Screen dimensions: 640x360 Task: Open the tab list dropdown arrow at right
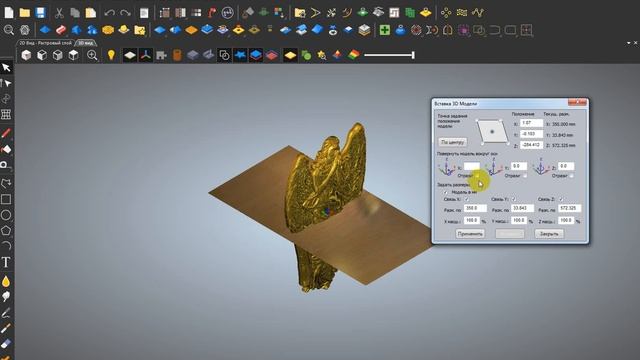(x=629, y=43)
